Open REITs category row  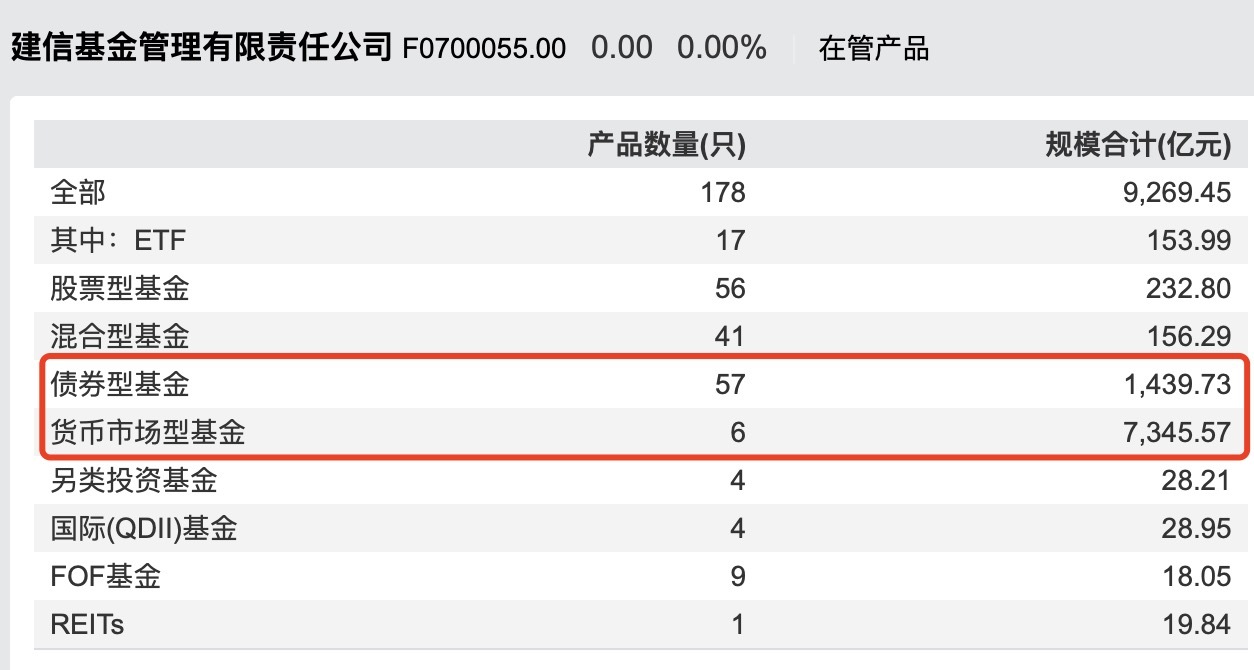point(640,625)
